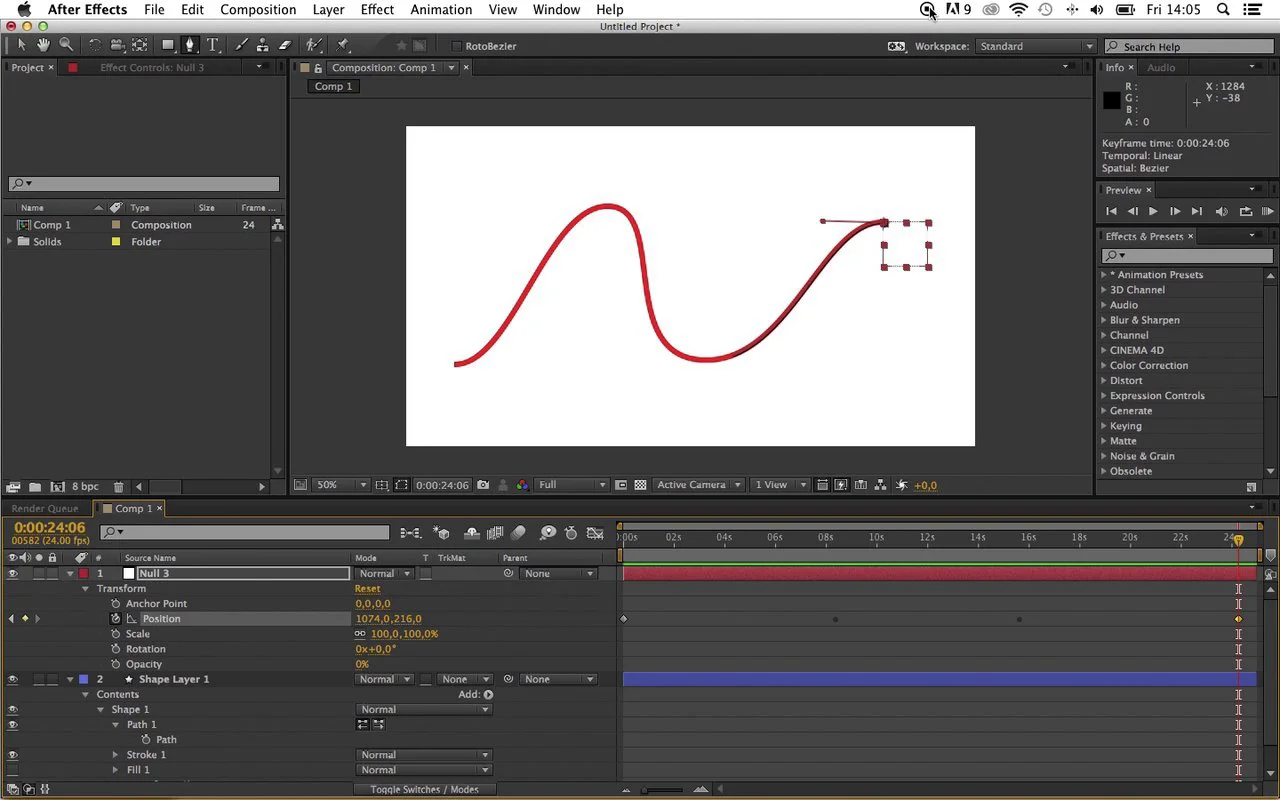
Task: Click the Graph Editor icon in timeline
Action: click(595, 533)
